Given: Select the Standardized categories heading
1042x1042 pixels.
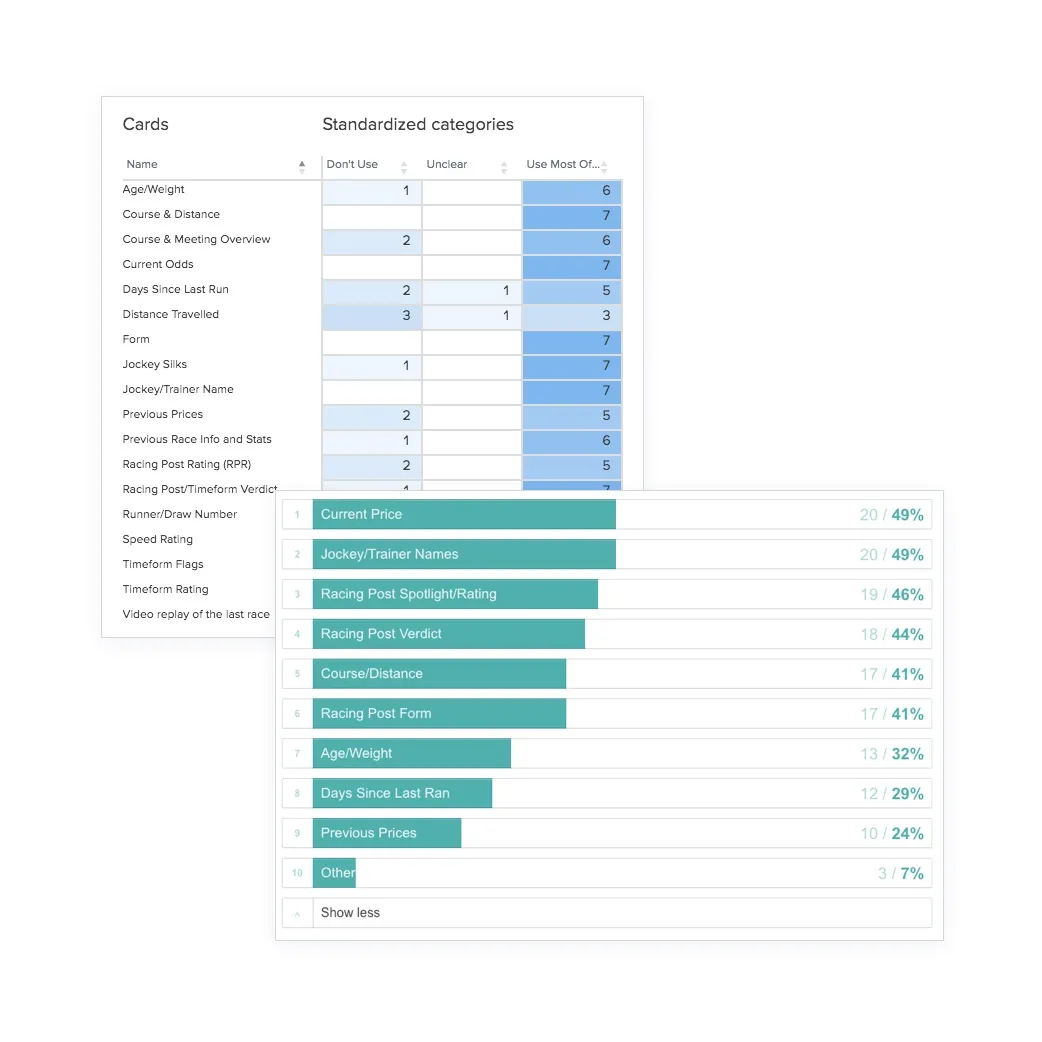Looking at the screenshot, I should [418, 124].
